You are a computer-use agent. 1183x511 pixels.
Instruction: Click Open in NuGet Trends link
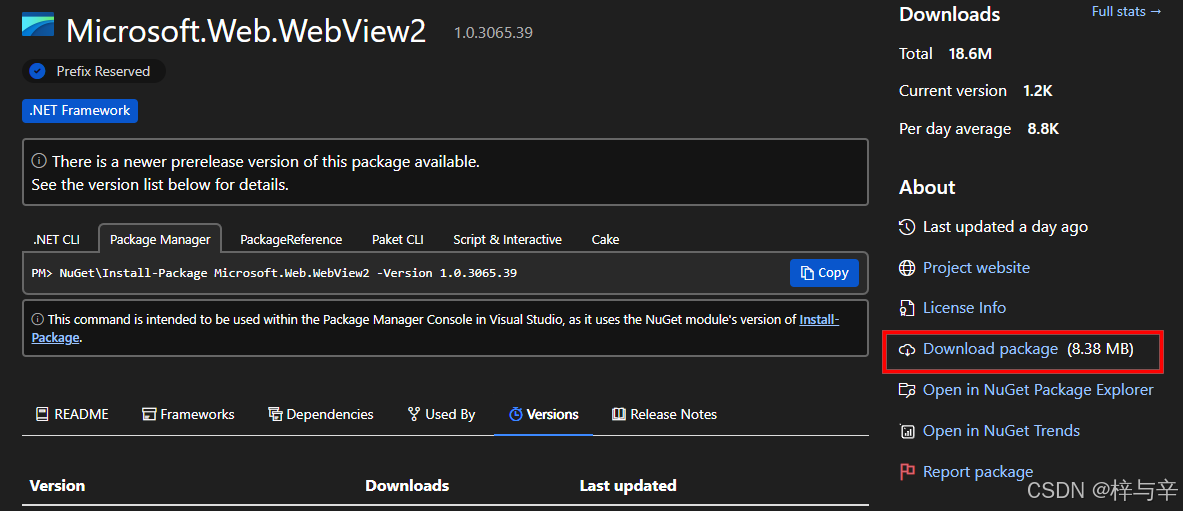pyautogui.click(x=1001, y=431)
